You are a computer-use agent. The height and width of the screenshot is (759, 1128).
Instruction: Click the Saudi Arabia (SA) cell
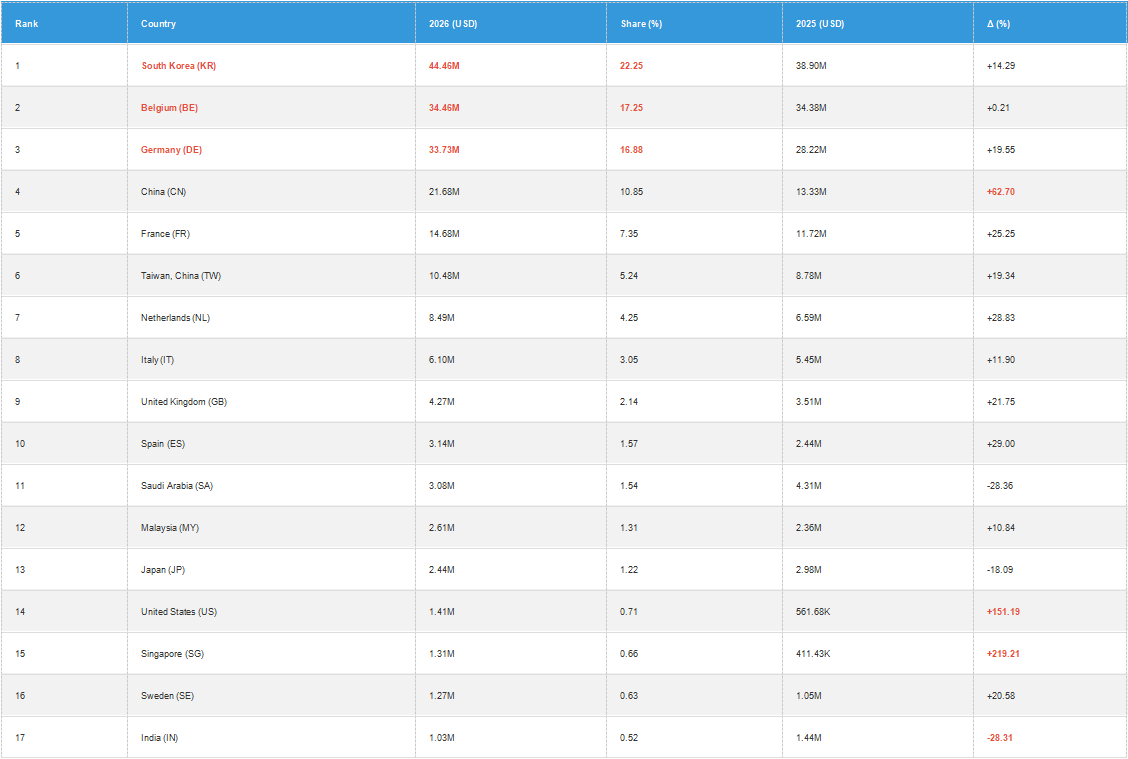click(271, 486)
